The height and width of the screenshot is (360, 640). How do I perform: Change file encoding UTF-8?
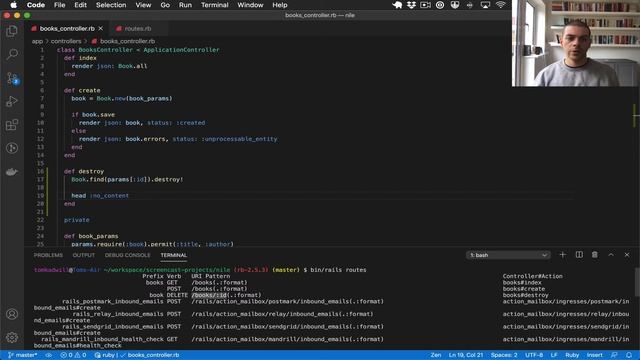click(534, 355)
